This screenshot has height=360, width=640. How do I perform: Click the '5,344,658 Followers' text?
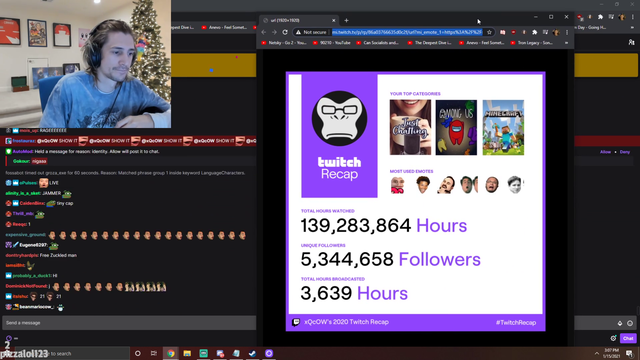point(391,259)
